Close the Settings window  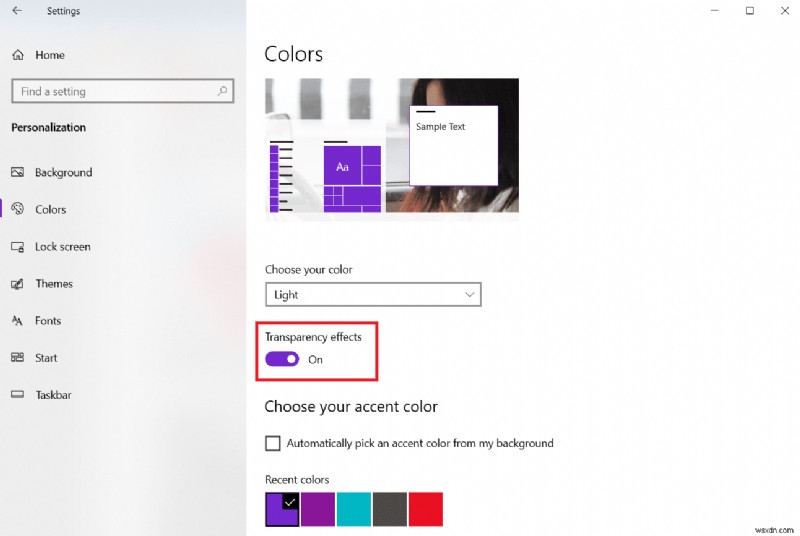785,11
